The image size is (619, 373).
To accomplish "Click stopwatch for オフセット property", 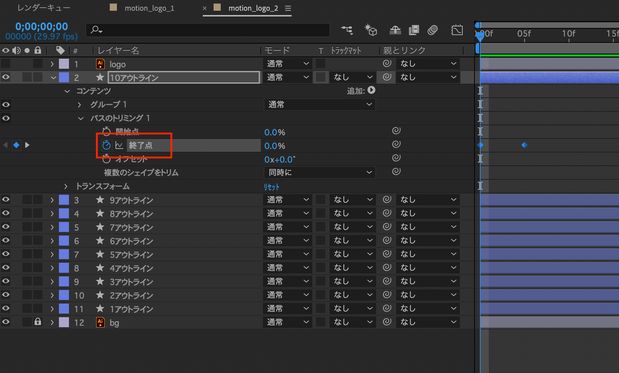I will pos(106,159).
